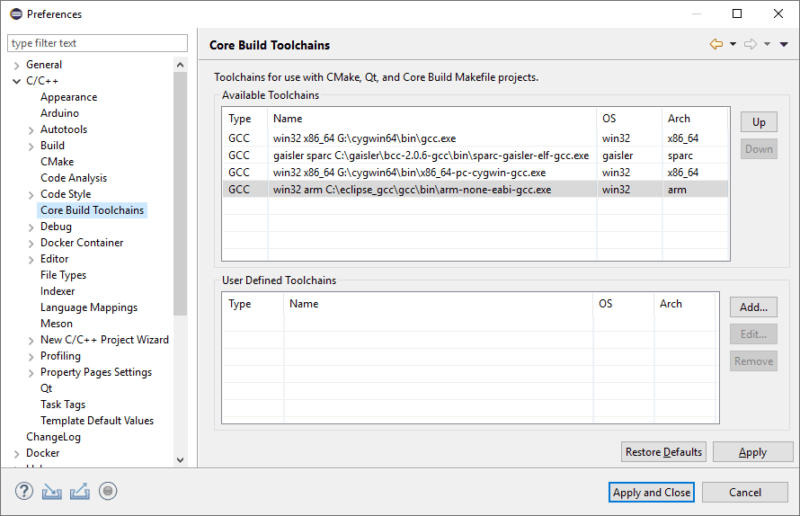Open the preferences view menu triangle
This screenshot has width=800, height=516.
pos(784,44)
